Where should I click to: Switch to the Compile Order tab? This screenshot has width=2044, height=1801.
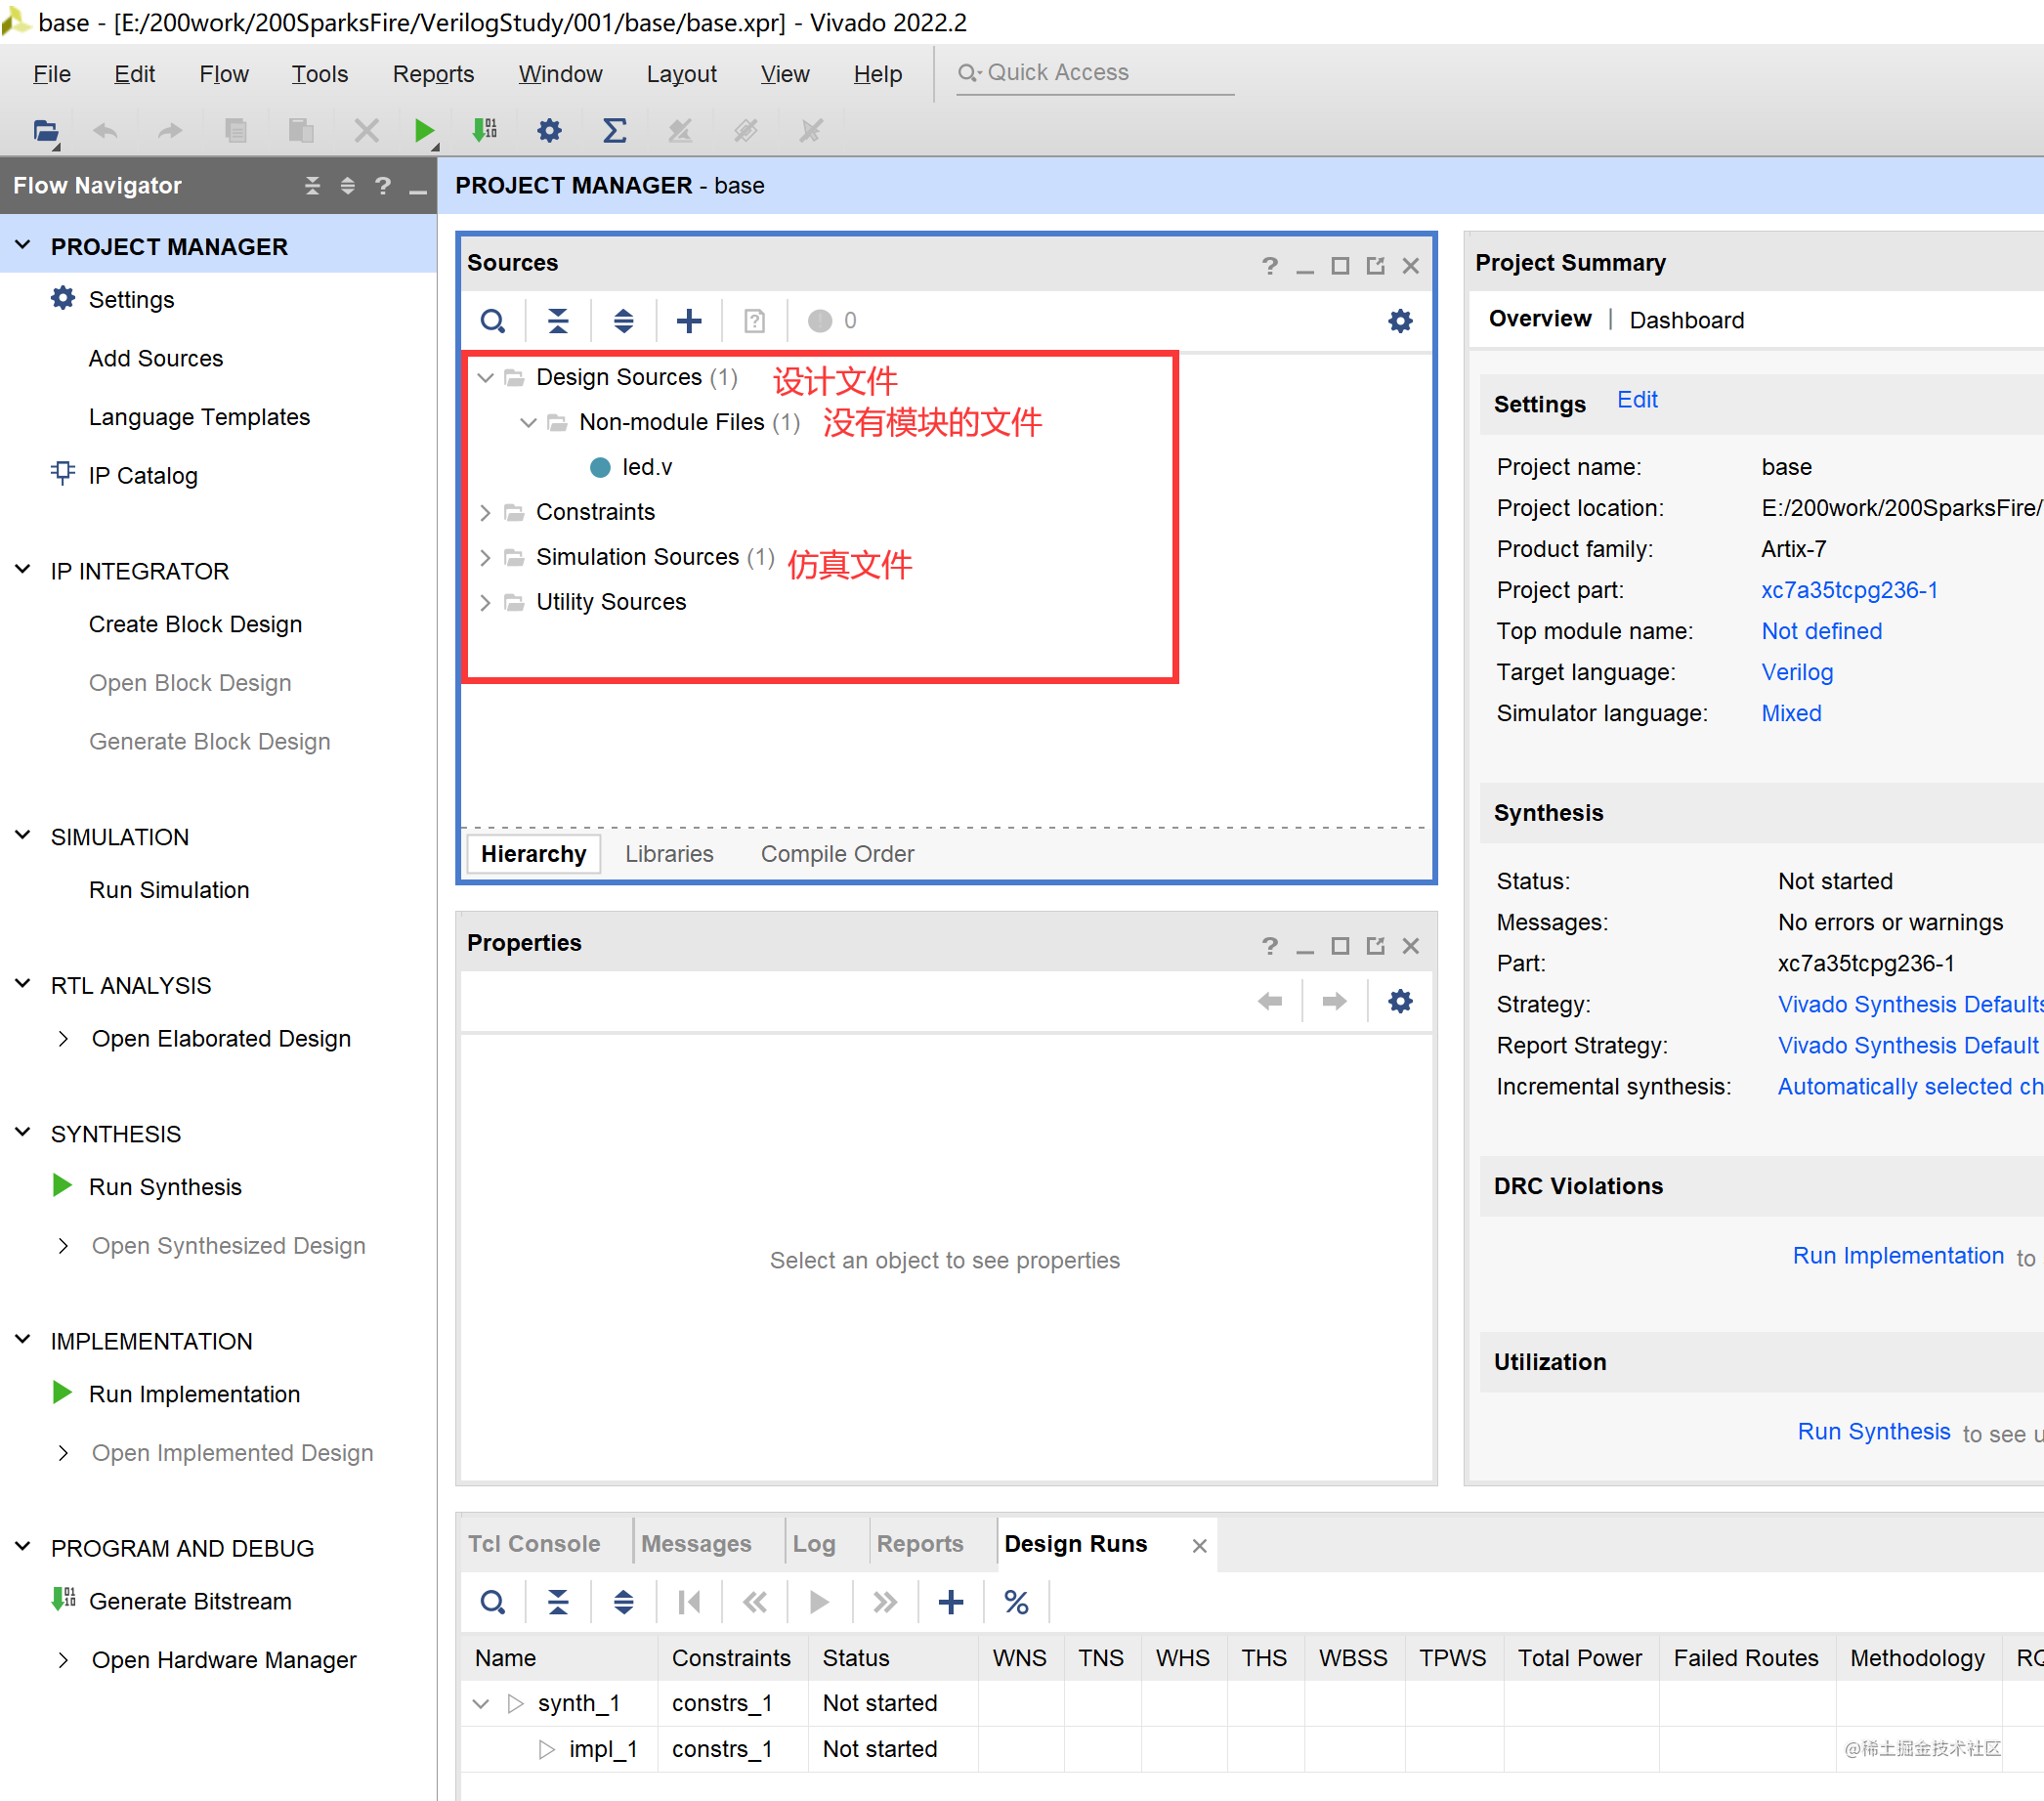[837, 854]
